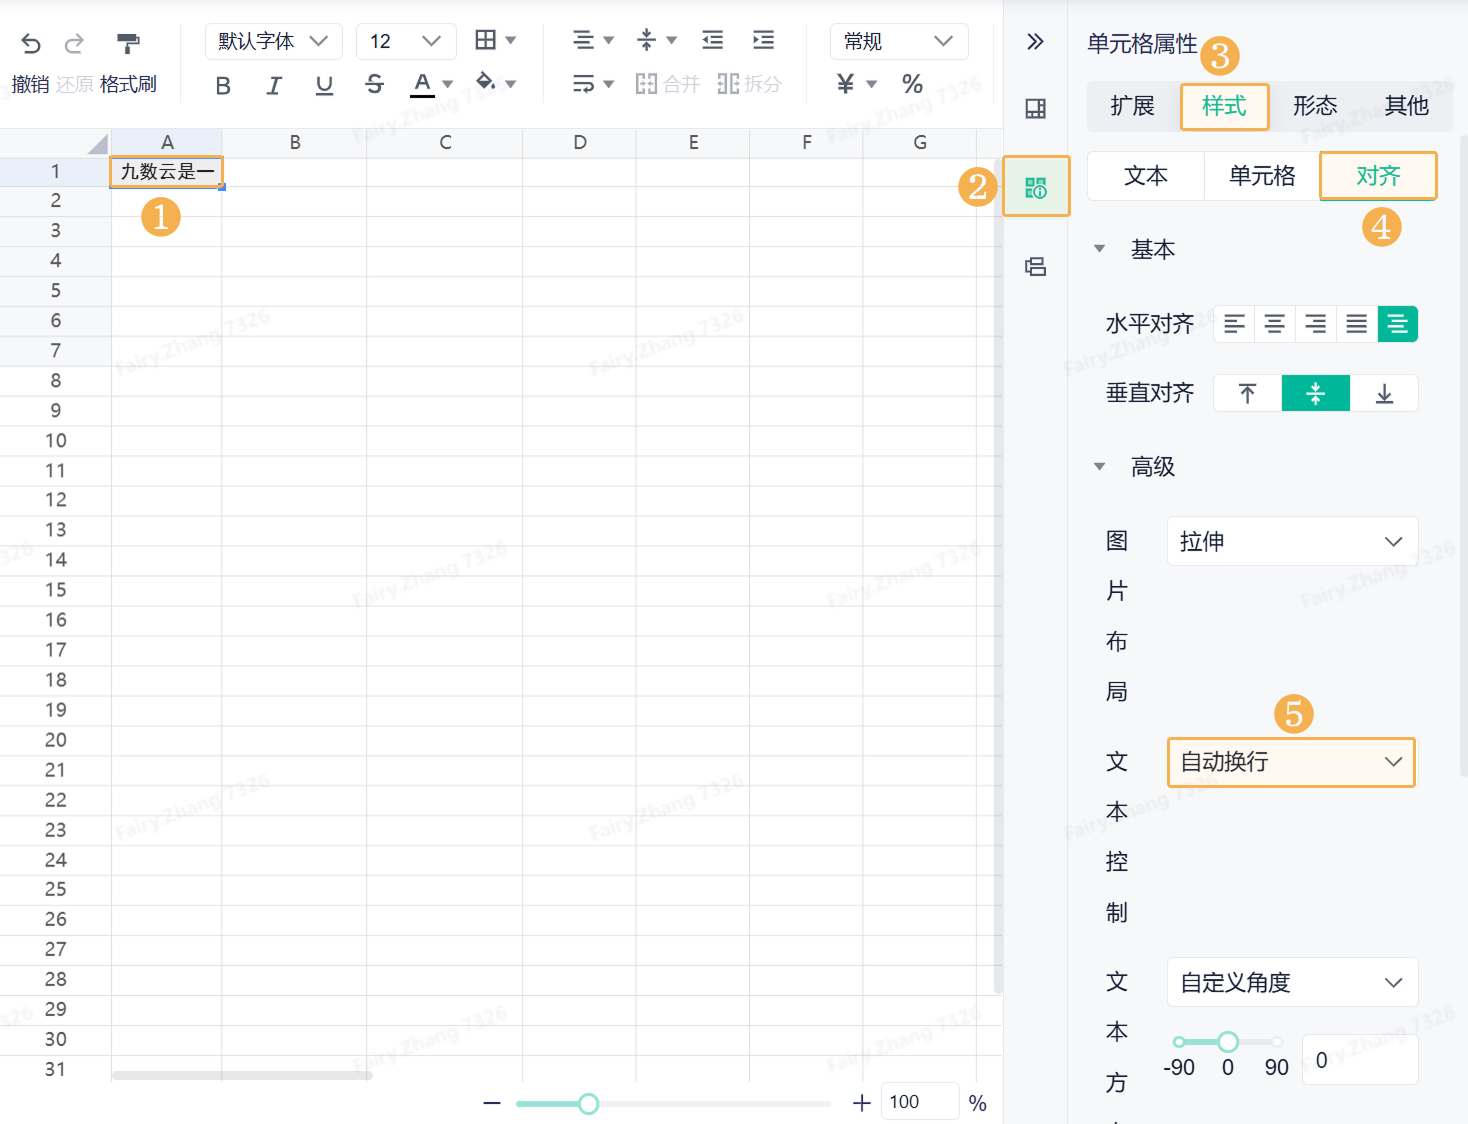Toggle strikethrough formatting
1468x1124 pixels.
pyautogui.click(x=375, y=86)
